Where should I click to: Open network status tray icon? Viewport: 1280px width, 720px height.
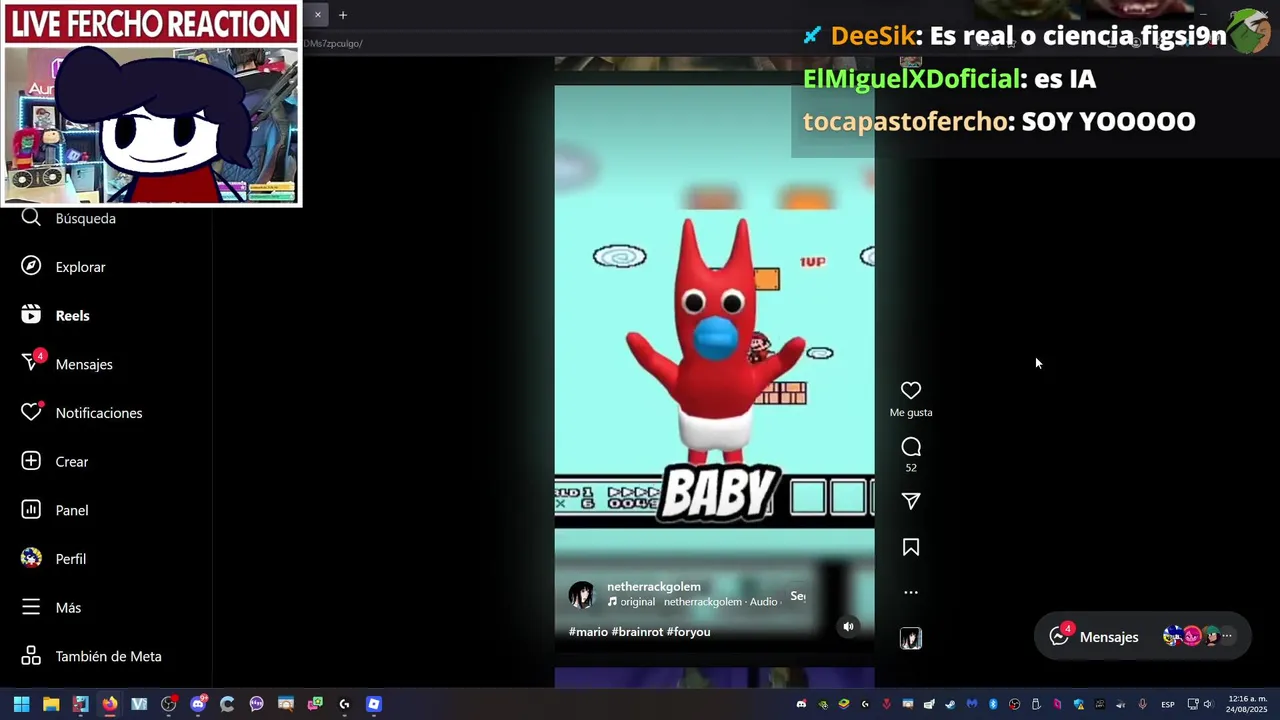click(1193, 704)
